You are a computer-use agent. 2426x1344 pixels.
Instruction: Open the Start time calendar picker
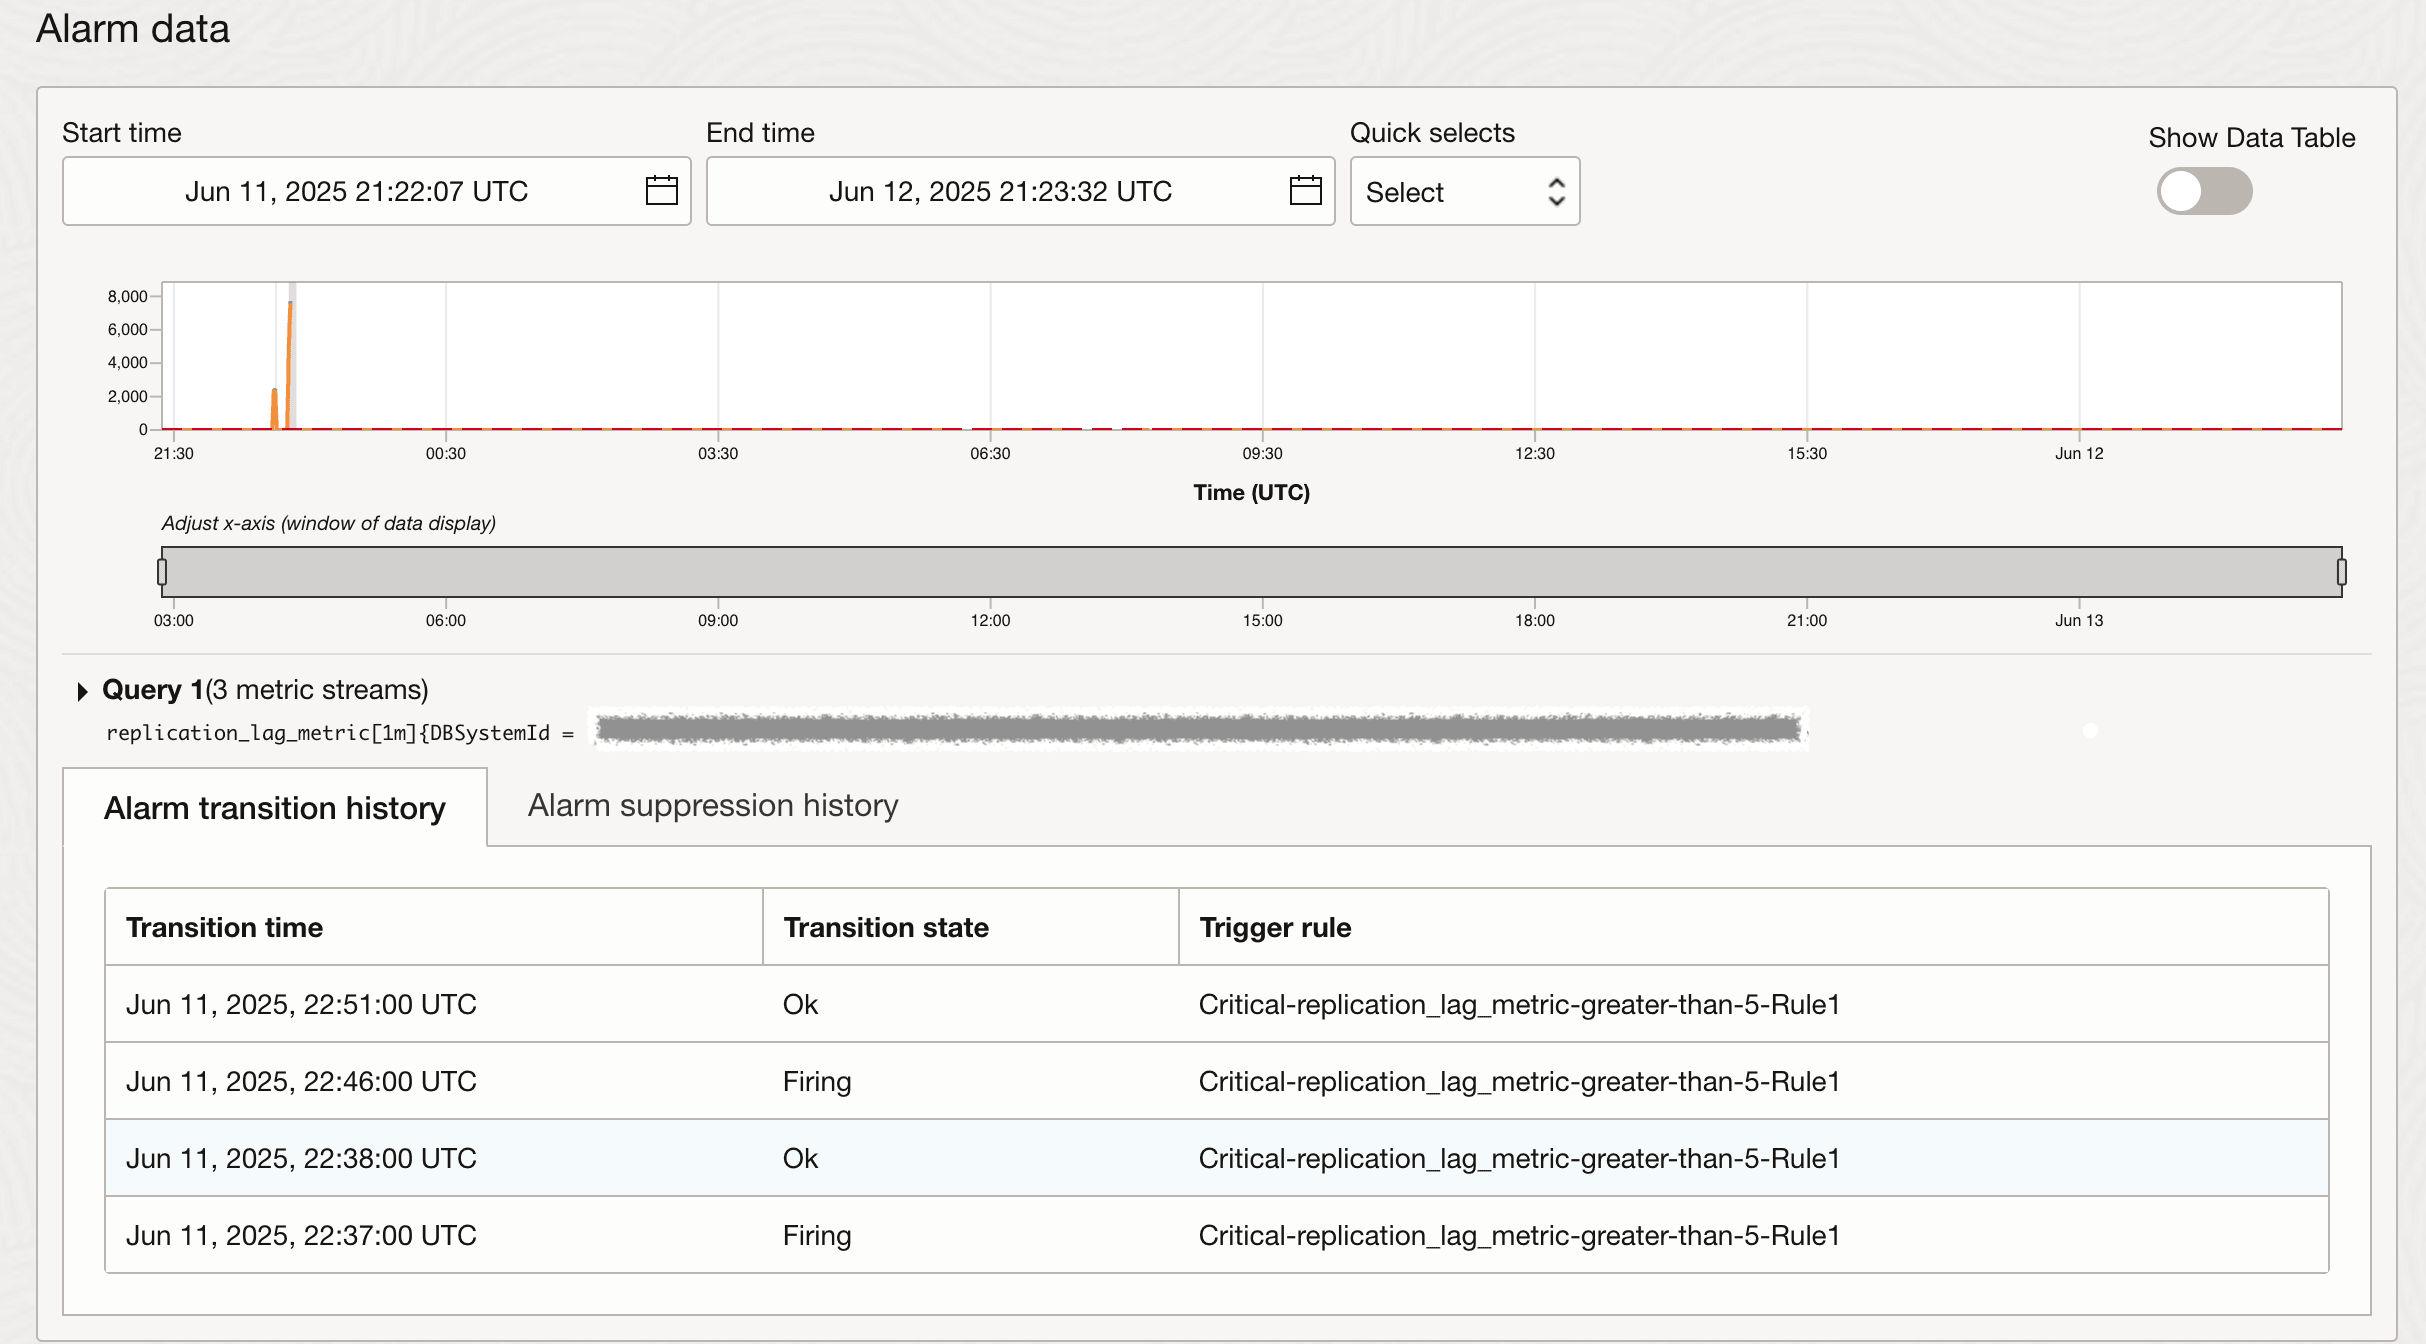pos(661,190)
